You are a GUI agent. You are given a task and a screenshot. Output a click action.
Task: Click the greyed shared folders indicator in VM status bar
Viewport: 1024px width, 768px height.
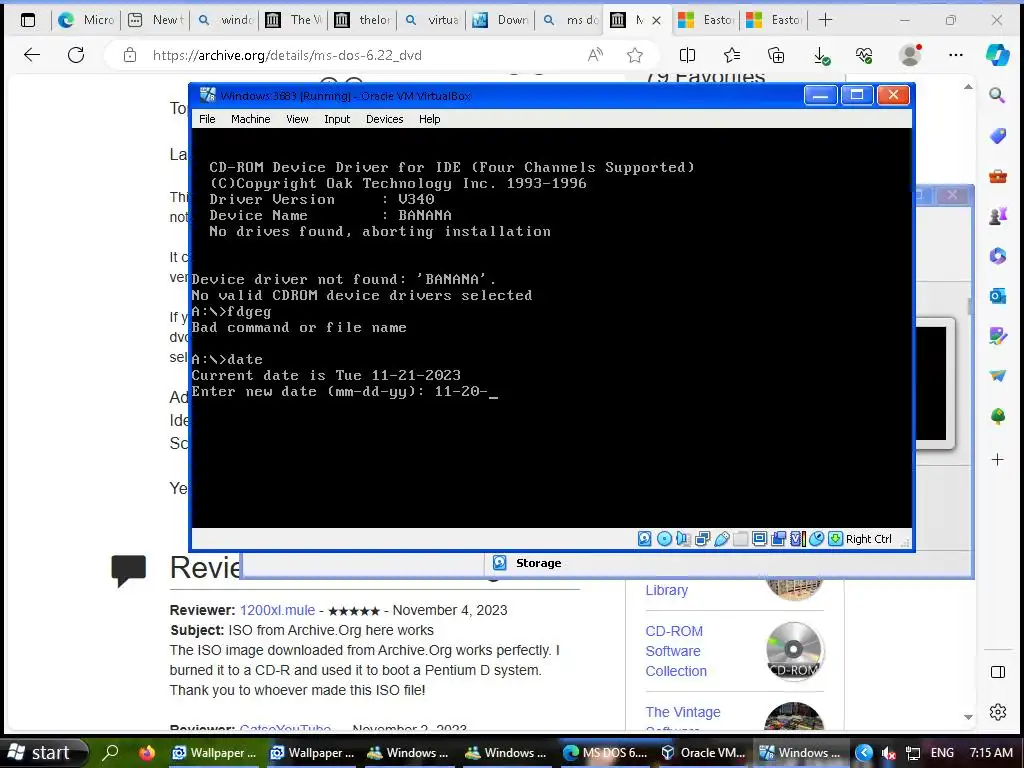[x=741, y=539]
